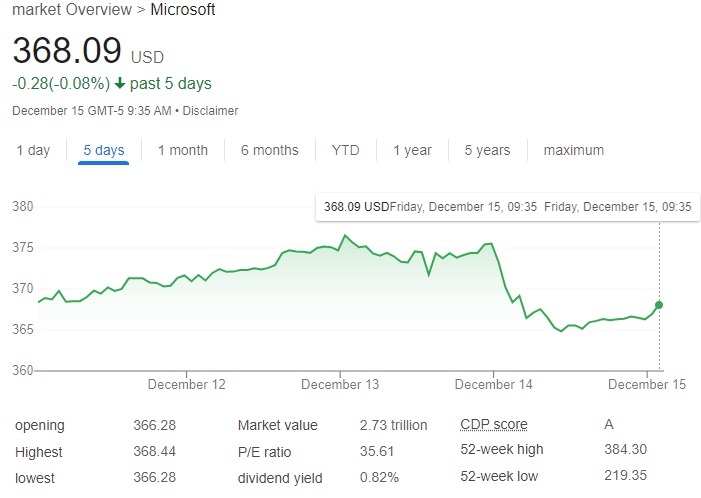Click the 380 y-axis label
This screenshot has height=498, width=701.
tap(23, 207)
